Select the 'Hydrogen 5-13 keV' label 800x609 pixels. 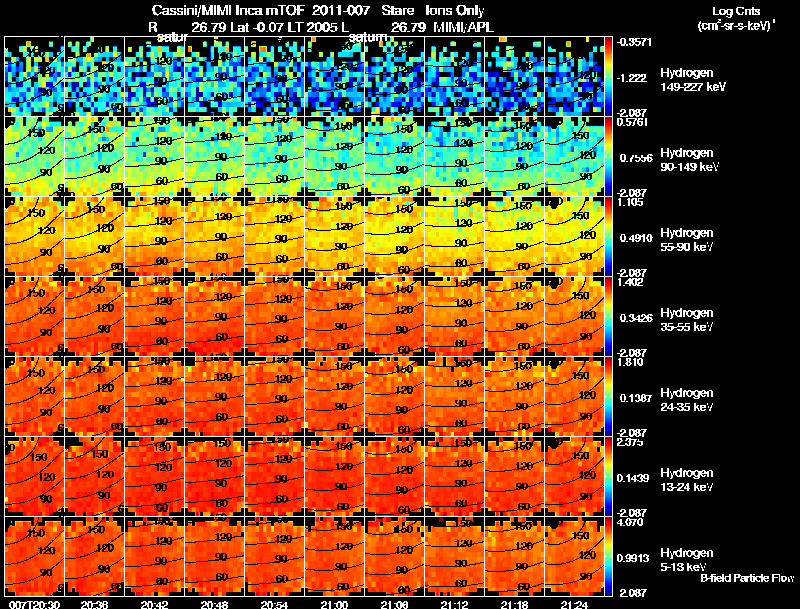coord(687,560)
